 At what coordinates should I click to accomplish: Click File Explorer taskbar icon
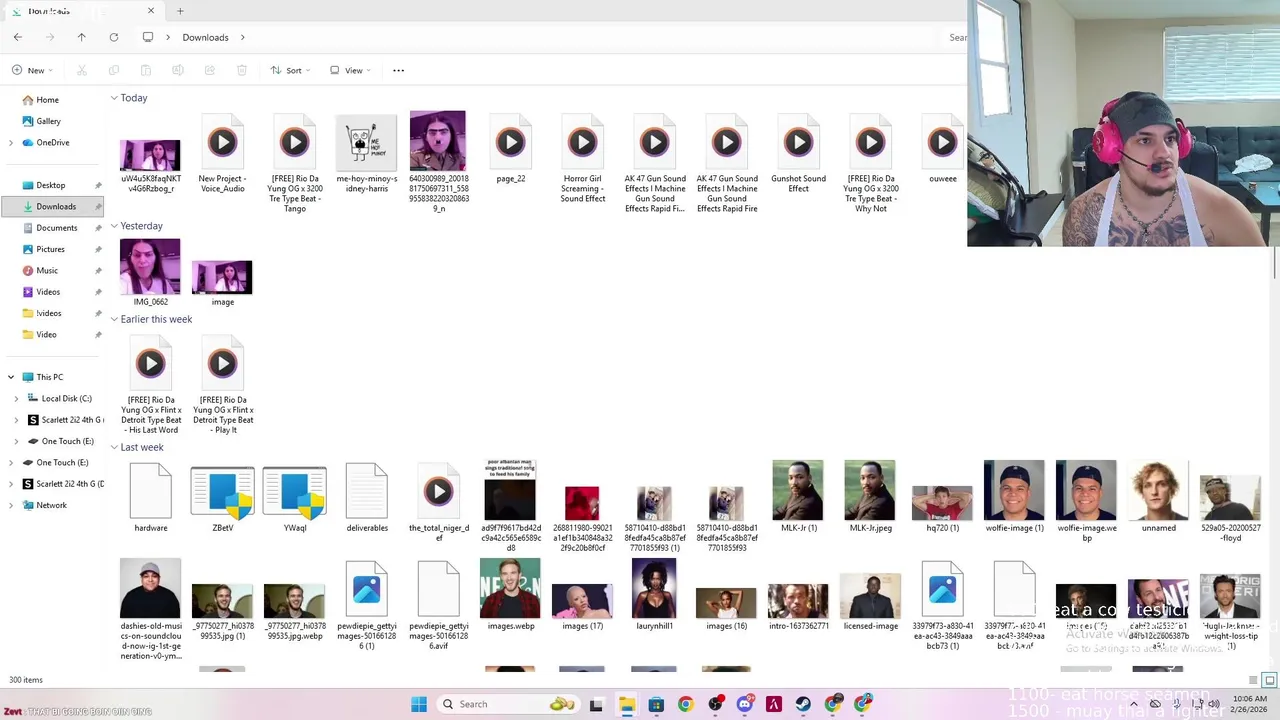pyautogui.click(x=626, y=704)
